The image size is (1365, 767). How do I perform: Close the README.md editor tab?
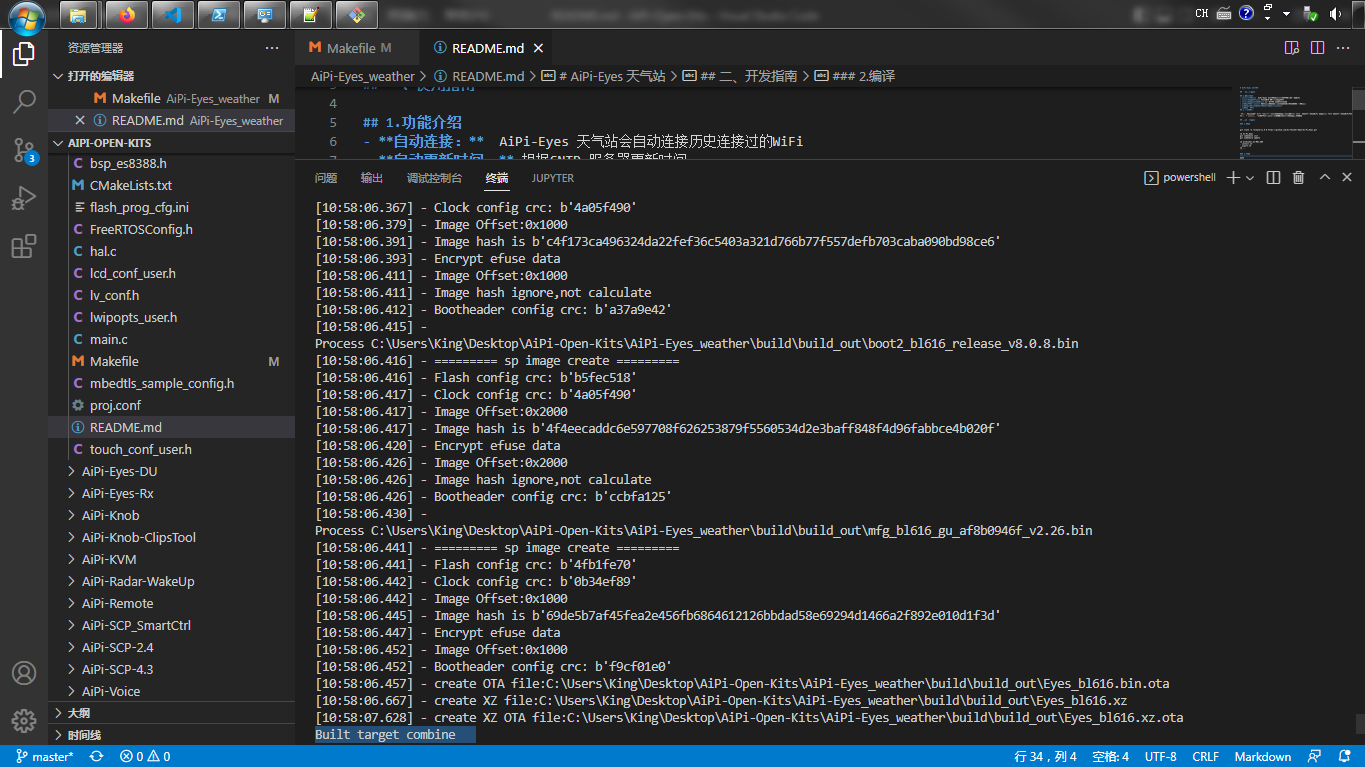(538, 48)
